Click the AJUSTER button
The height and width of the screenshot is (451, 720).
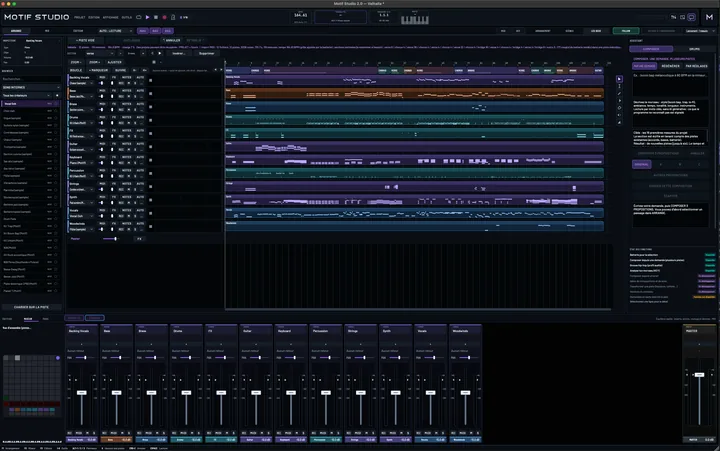click(114, 62)
